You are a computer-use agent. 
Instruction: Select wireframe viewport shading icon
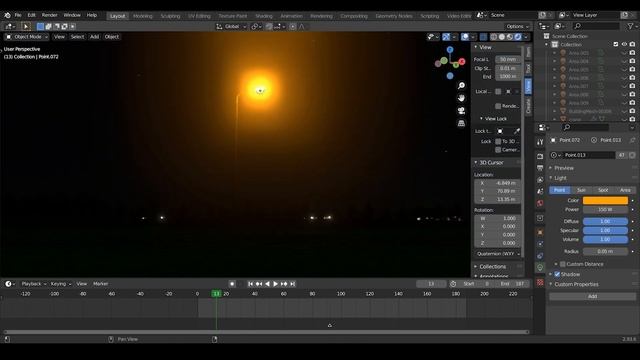(x=493, y=37)
